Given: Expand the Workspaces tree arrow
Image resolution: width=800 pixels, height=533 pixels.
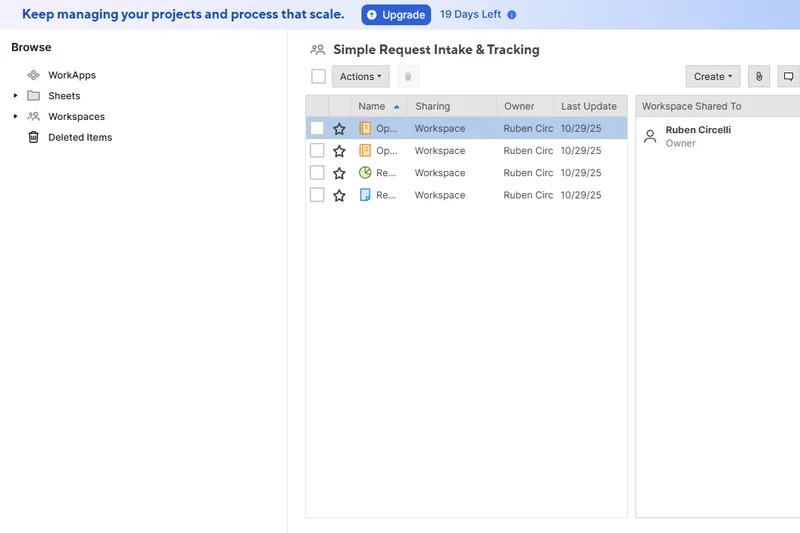Looking at the screenshot, I should click(15, 116).
